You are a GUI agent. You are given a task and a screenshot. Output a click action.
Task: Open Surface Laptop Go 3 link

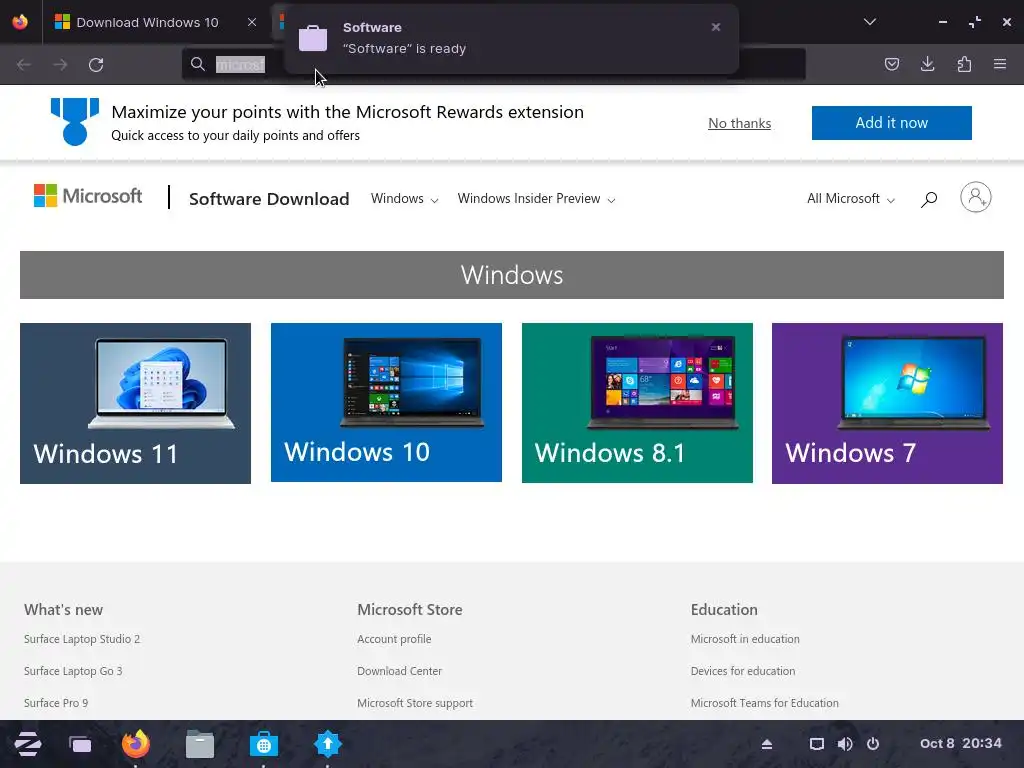(73, 671)
